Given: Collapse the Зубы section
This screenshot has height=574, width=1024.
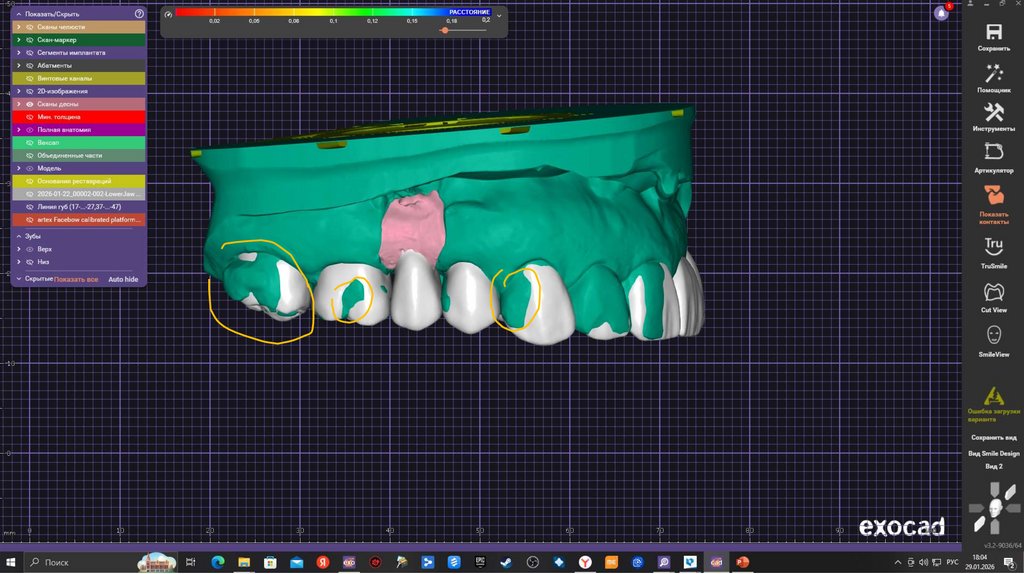Looking at the screenshot, I should [18, 236].
